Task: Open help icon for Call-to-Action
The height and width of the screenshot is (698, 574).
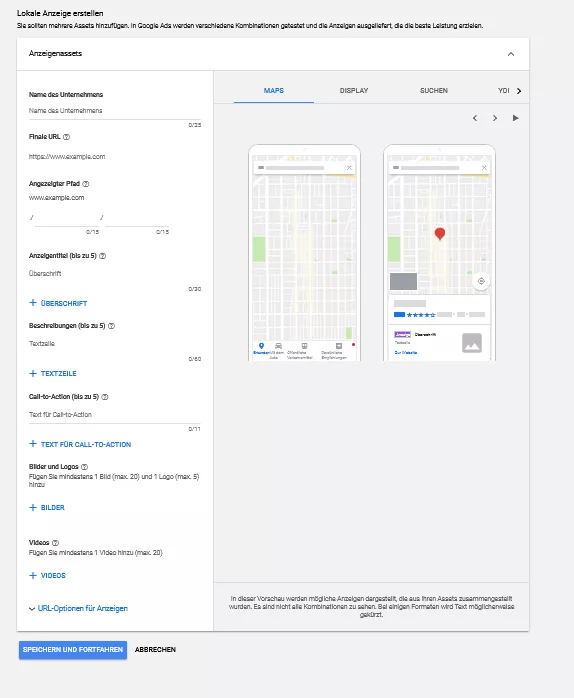Action: pyautogui.click(x=105, y=397)
